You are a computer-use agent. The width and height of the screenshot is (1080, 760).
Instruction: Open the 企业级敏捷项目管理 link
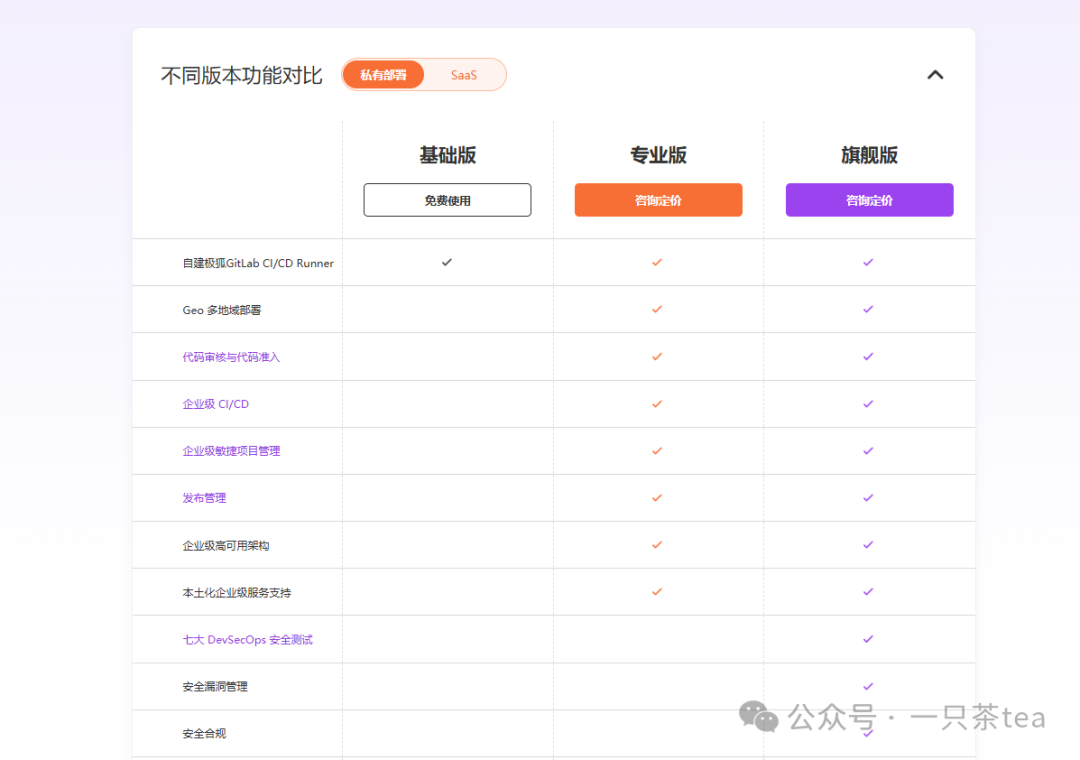[x=231, y=451]
